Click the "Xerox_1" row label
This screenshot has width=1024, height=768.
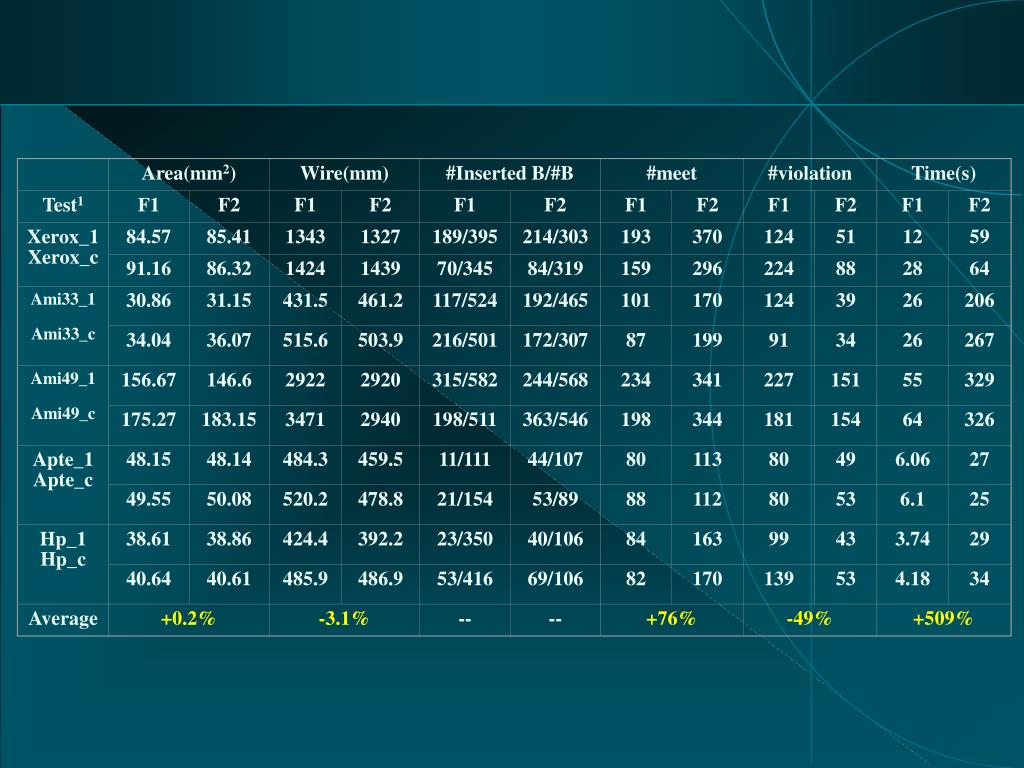click(63, 236)
